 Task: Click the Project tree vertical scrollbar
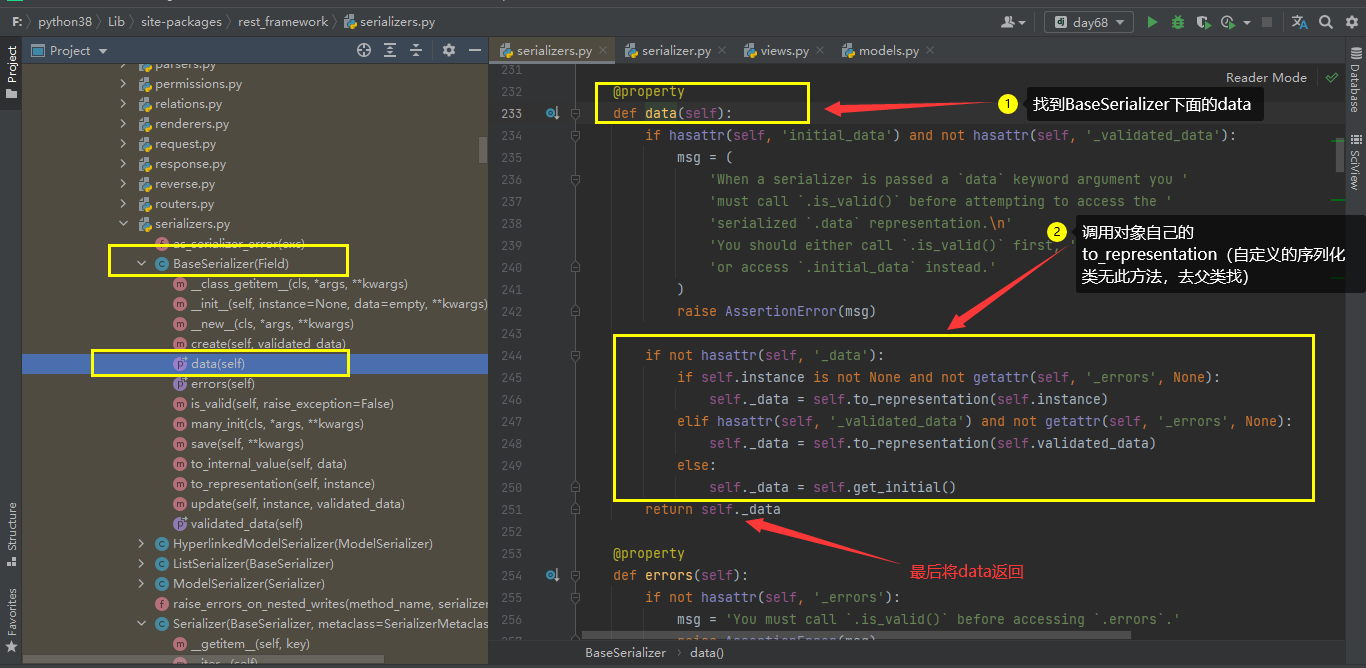point(484,150)
